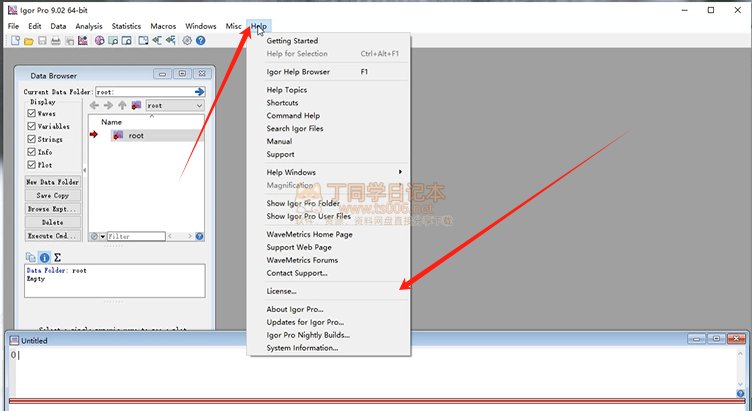The image size is (752, 411).
Task: Open the Analysis menu
Action: click(89, 25)
